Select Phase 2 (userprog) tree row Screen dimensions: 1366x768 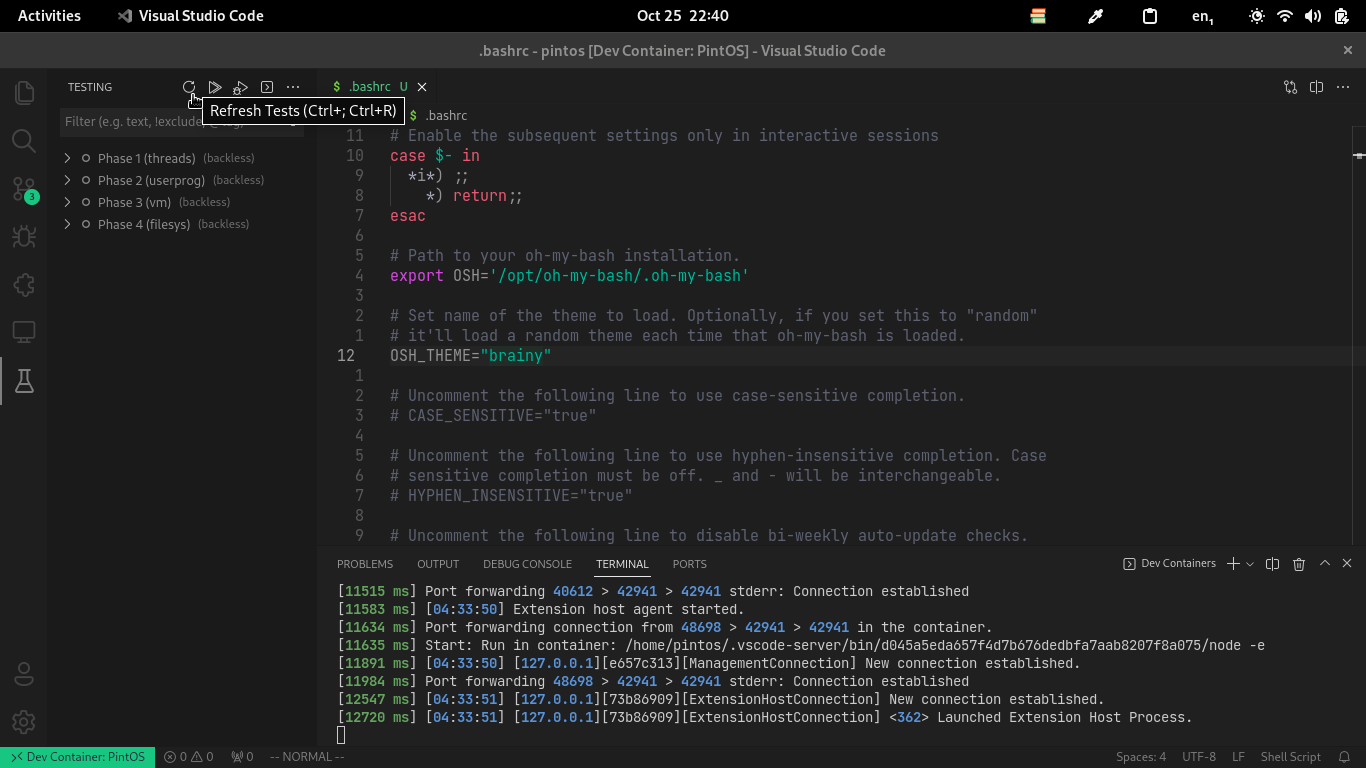[182, 180]
